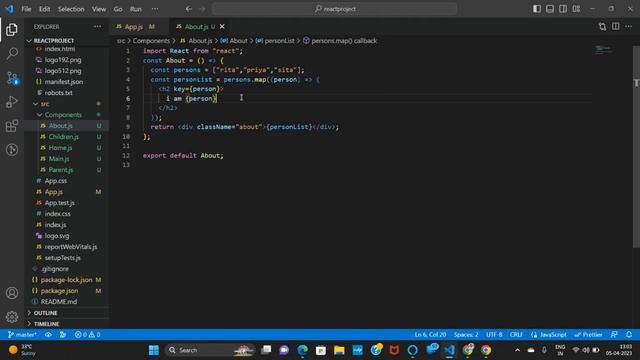The width and height of the screenshot is (640, 360).
Task: Split the editor to the right
Action: 616,27
